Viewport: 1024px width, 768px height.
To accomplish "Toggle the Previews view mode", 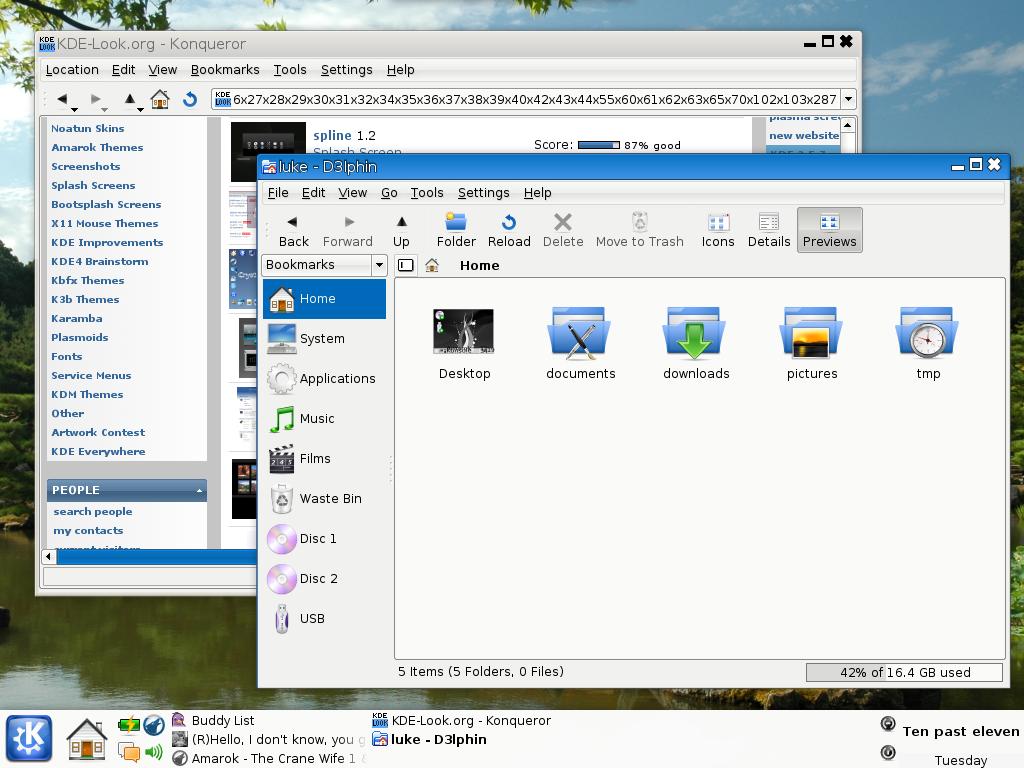I will pos(829,231).
